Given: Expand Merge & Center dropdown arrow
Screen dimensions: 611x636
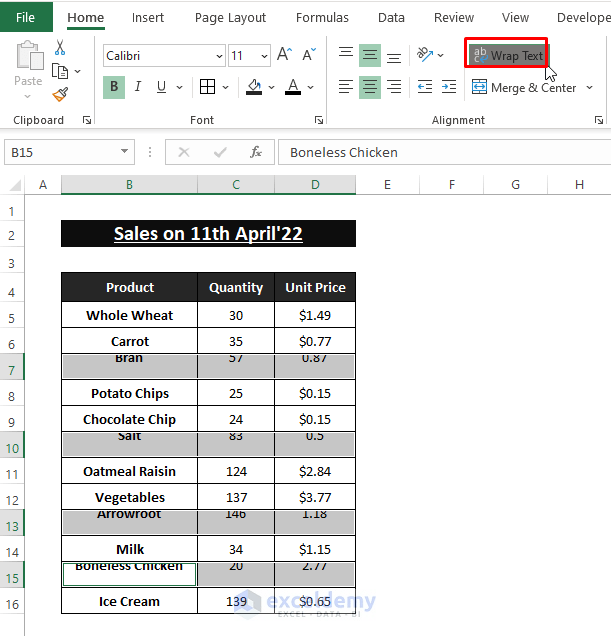Looking at the screenshot, I should tap(589, 87).
